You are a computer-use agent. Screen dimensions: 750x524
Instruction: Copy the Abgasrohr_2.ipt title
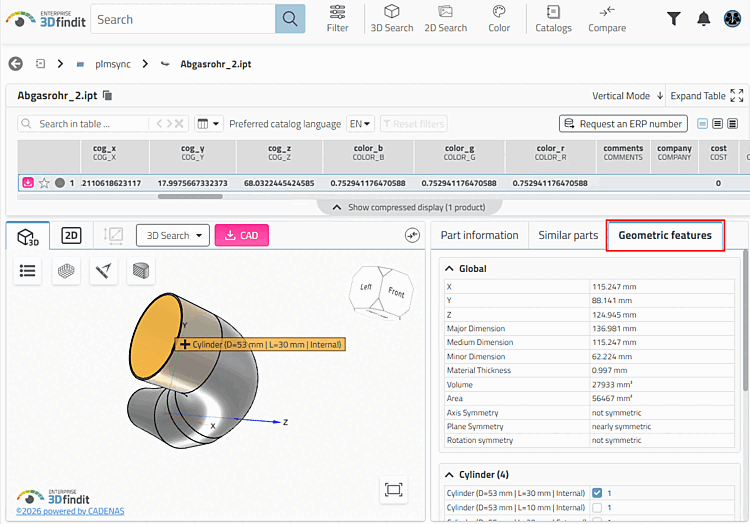108,96
